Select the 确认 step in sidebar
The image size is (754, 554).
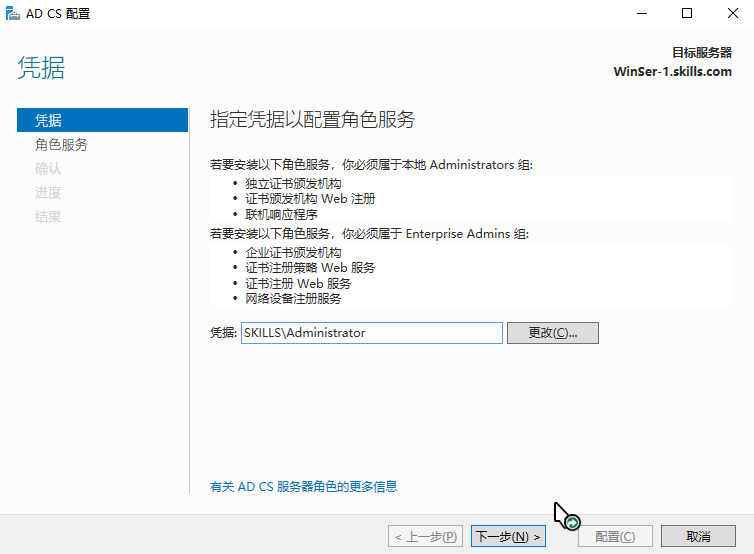click(48, 168)
